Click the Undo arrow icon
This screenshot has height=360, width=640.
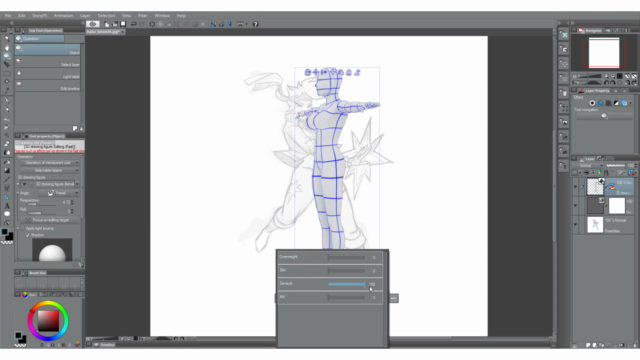tap(133, 24)
